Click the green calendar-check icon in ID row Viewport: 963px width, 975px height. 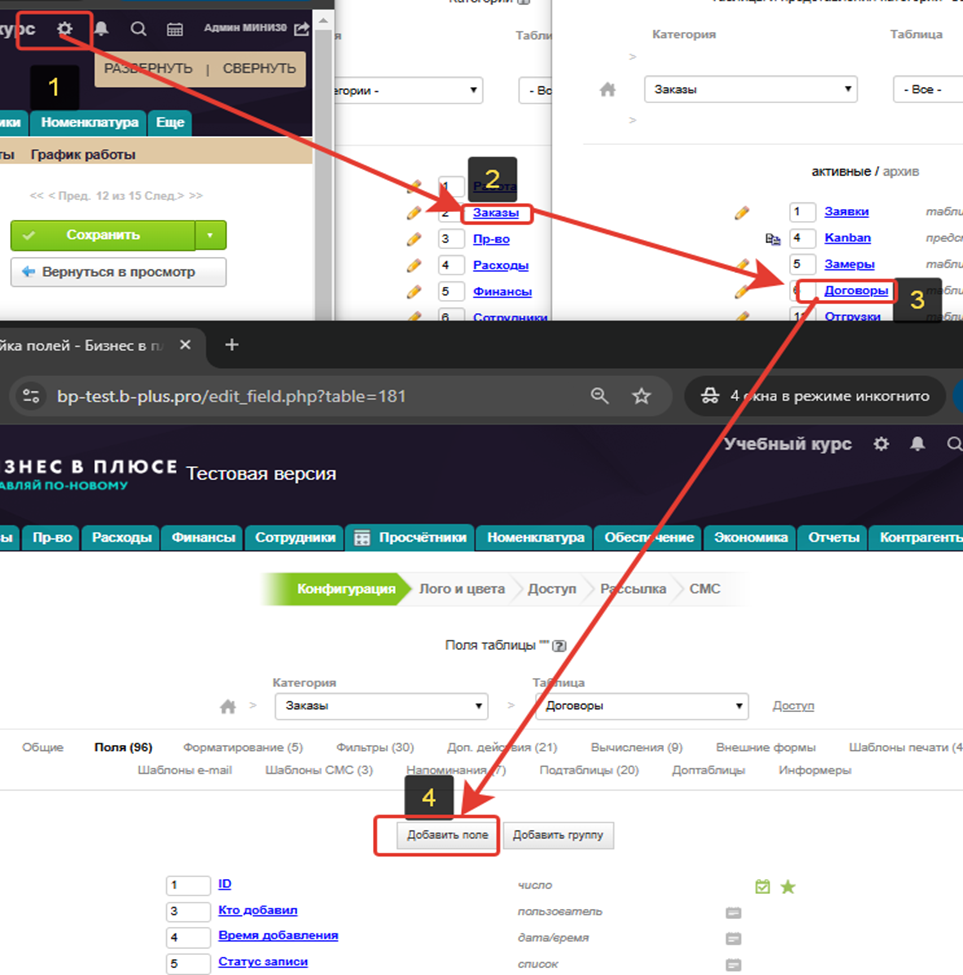(763, 887)
